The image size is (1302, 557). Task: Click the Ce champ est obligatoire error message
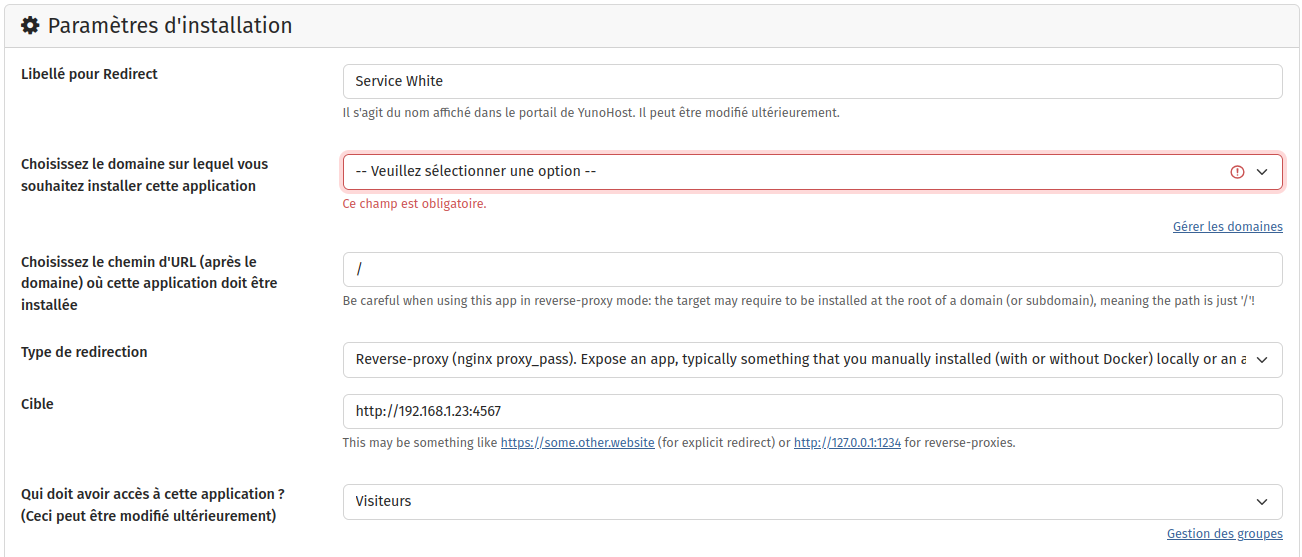[414, 204]
